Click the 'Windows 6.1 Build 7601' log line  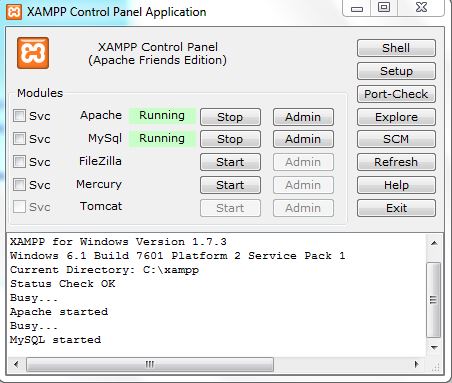point(178,256)
